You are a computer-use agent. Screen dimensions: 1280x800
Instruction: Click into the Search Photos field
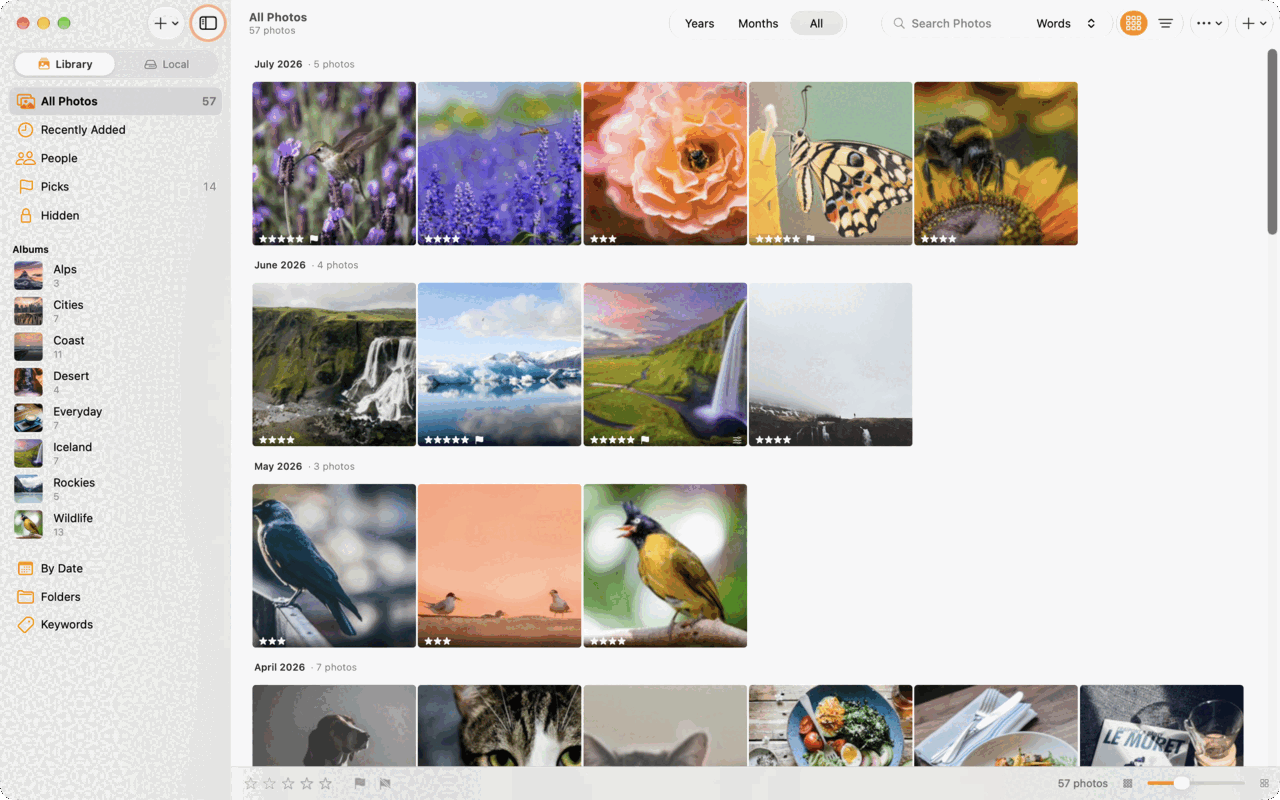(x=953, y=23)
